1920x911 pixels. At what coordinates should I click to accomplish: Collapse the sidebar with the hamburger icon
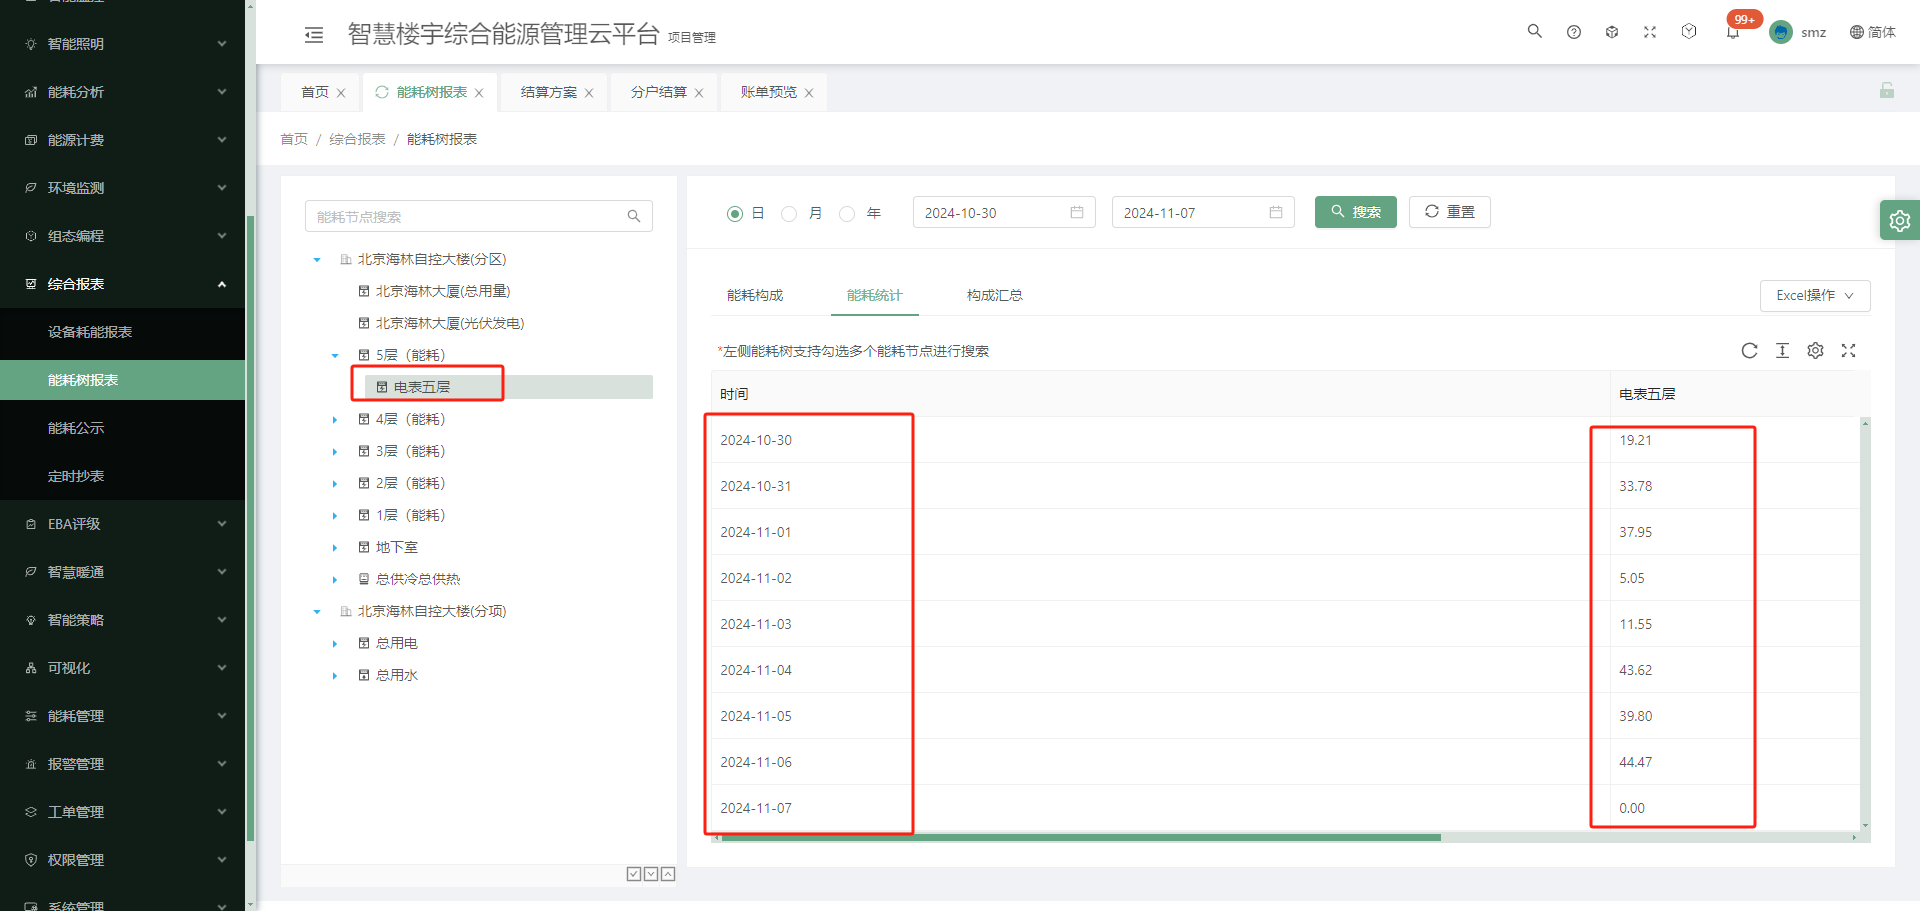[314, 35]
